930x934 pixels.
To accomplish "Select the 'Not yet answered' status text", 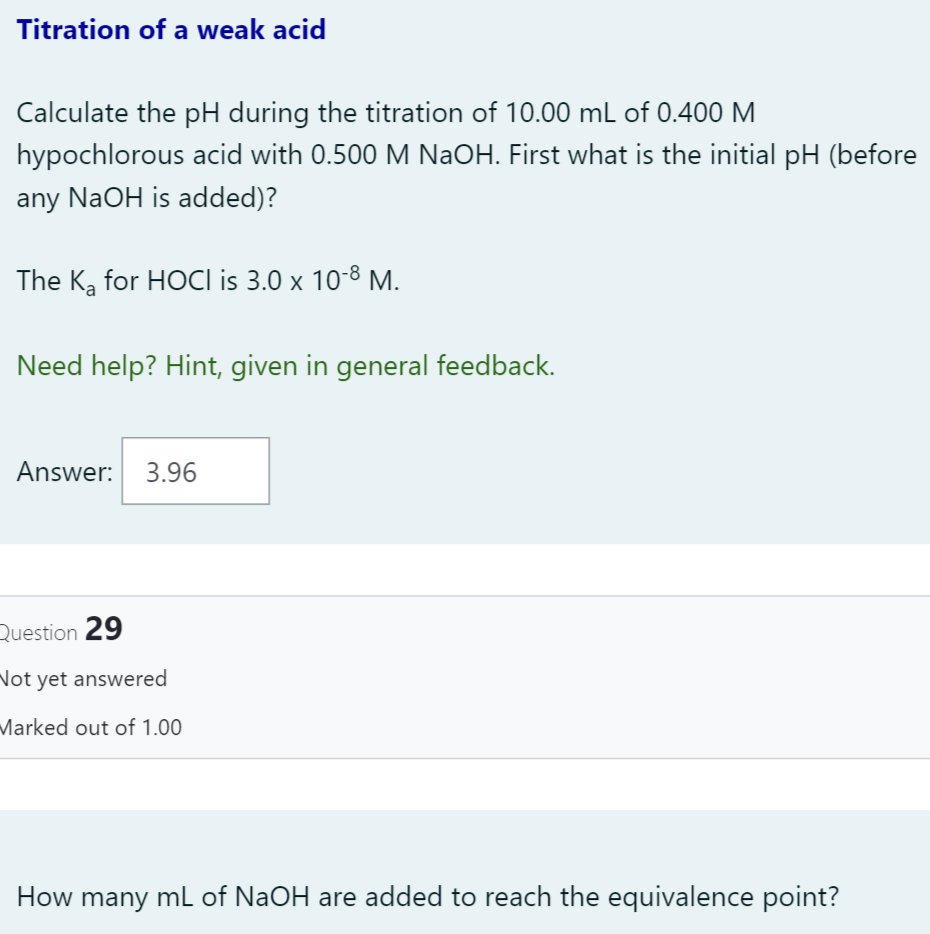I will click(82, 679).
